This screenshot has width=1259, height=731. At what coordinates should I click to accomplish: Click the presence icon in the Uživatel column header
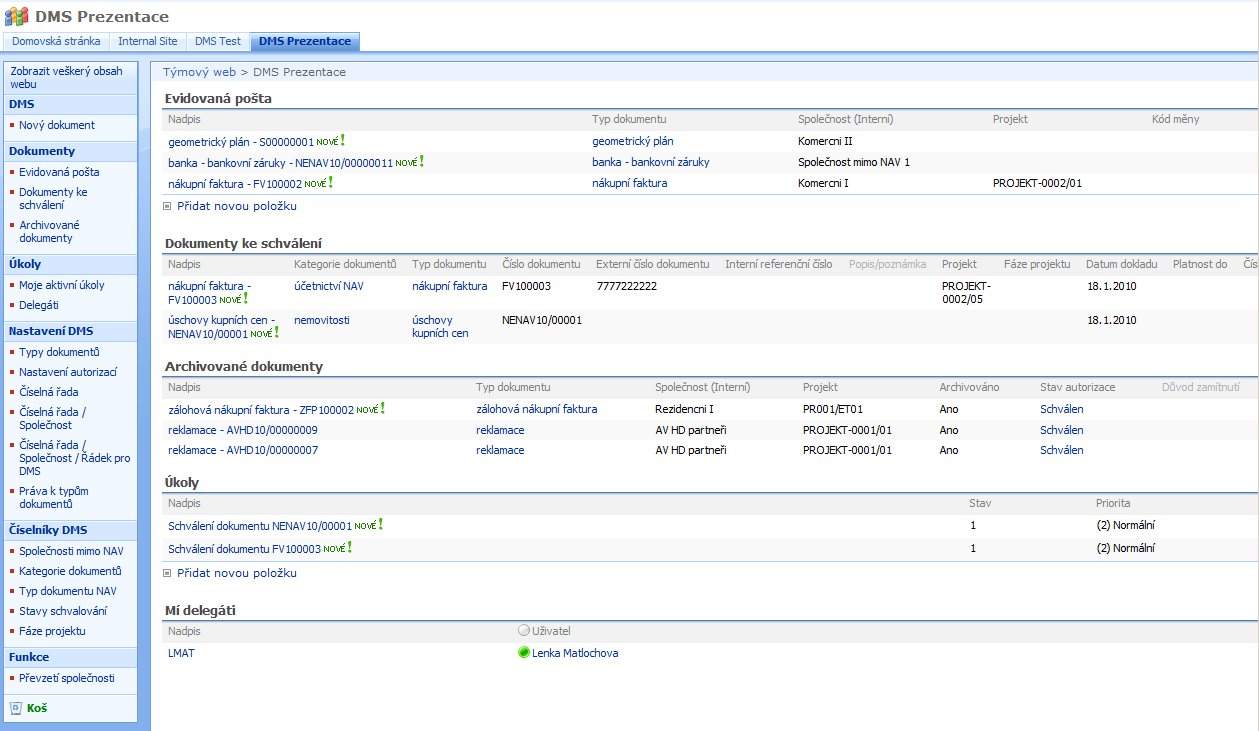pos(524,631)
